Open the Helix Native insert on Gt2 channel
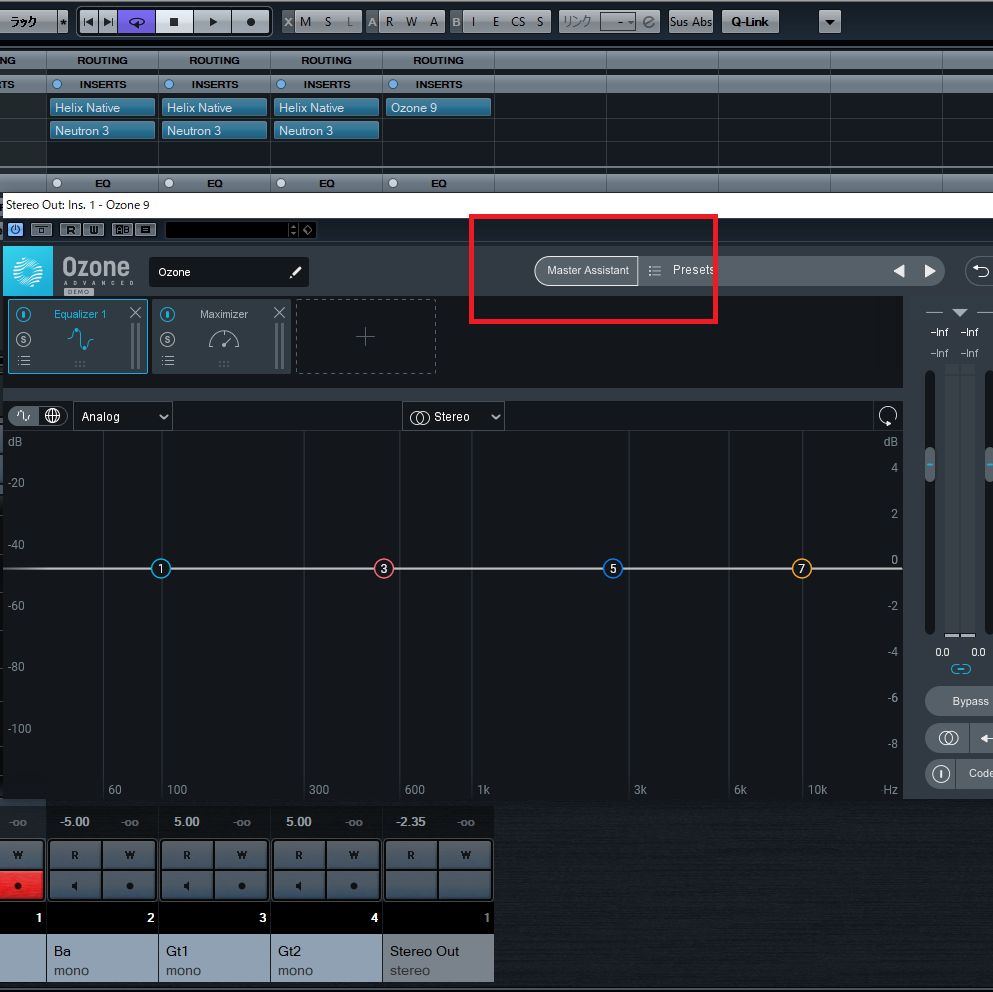Screen dimensions: 993x992 pos(327,108)
